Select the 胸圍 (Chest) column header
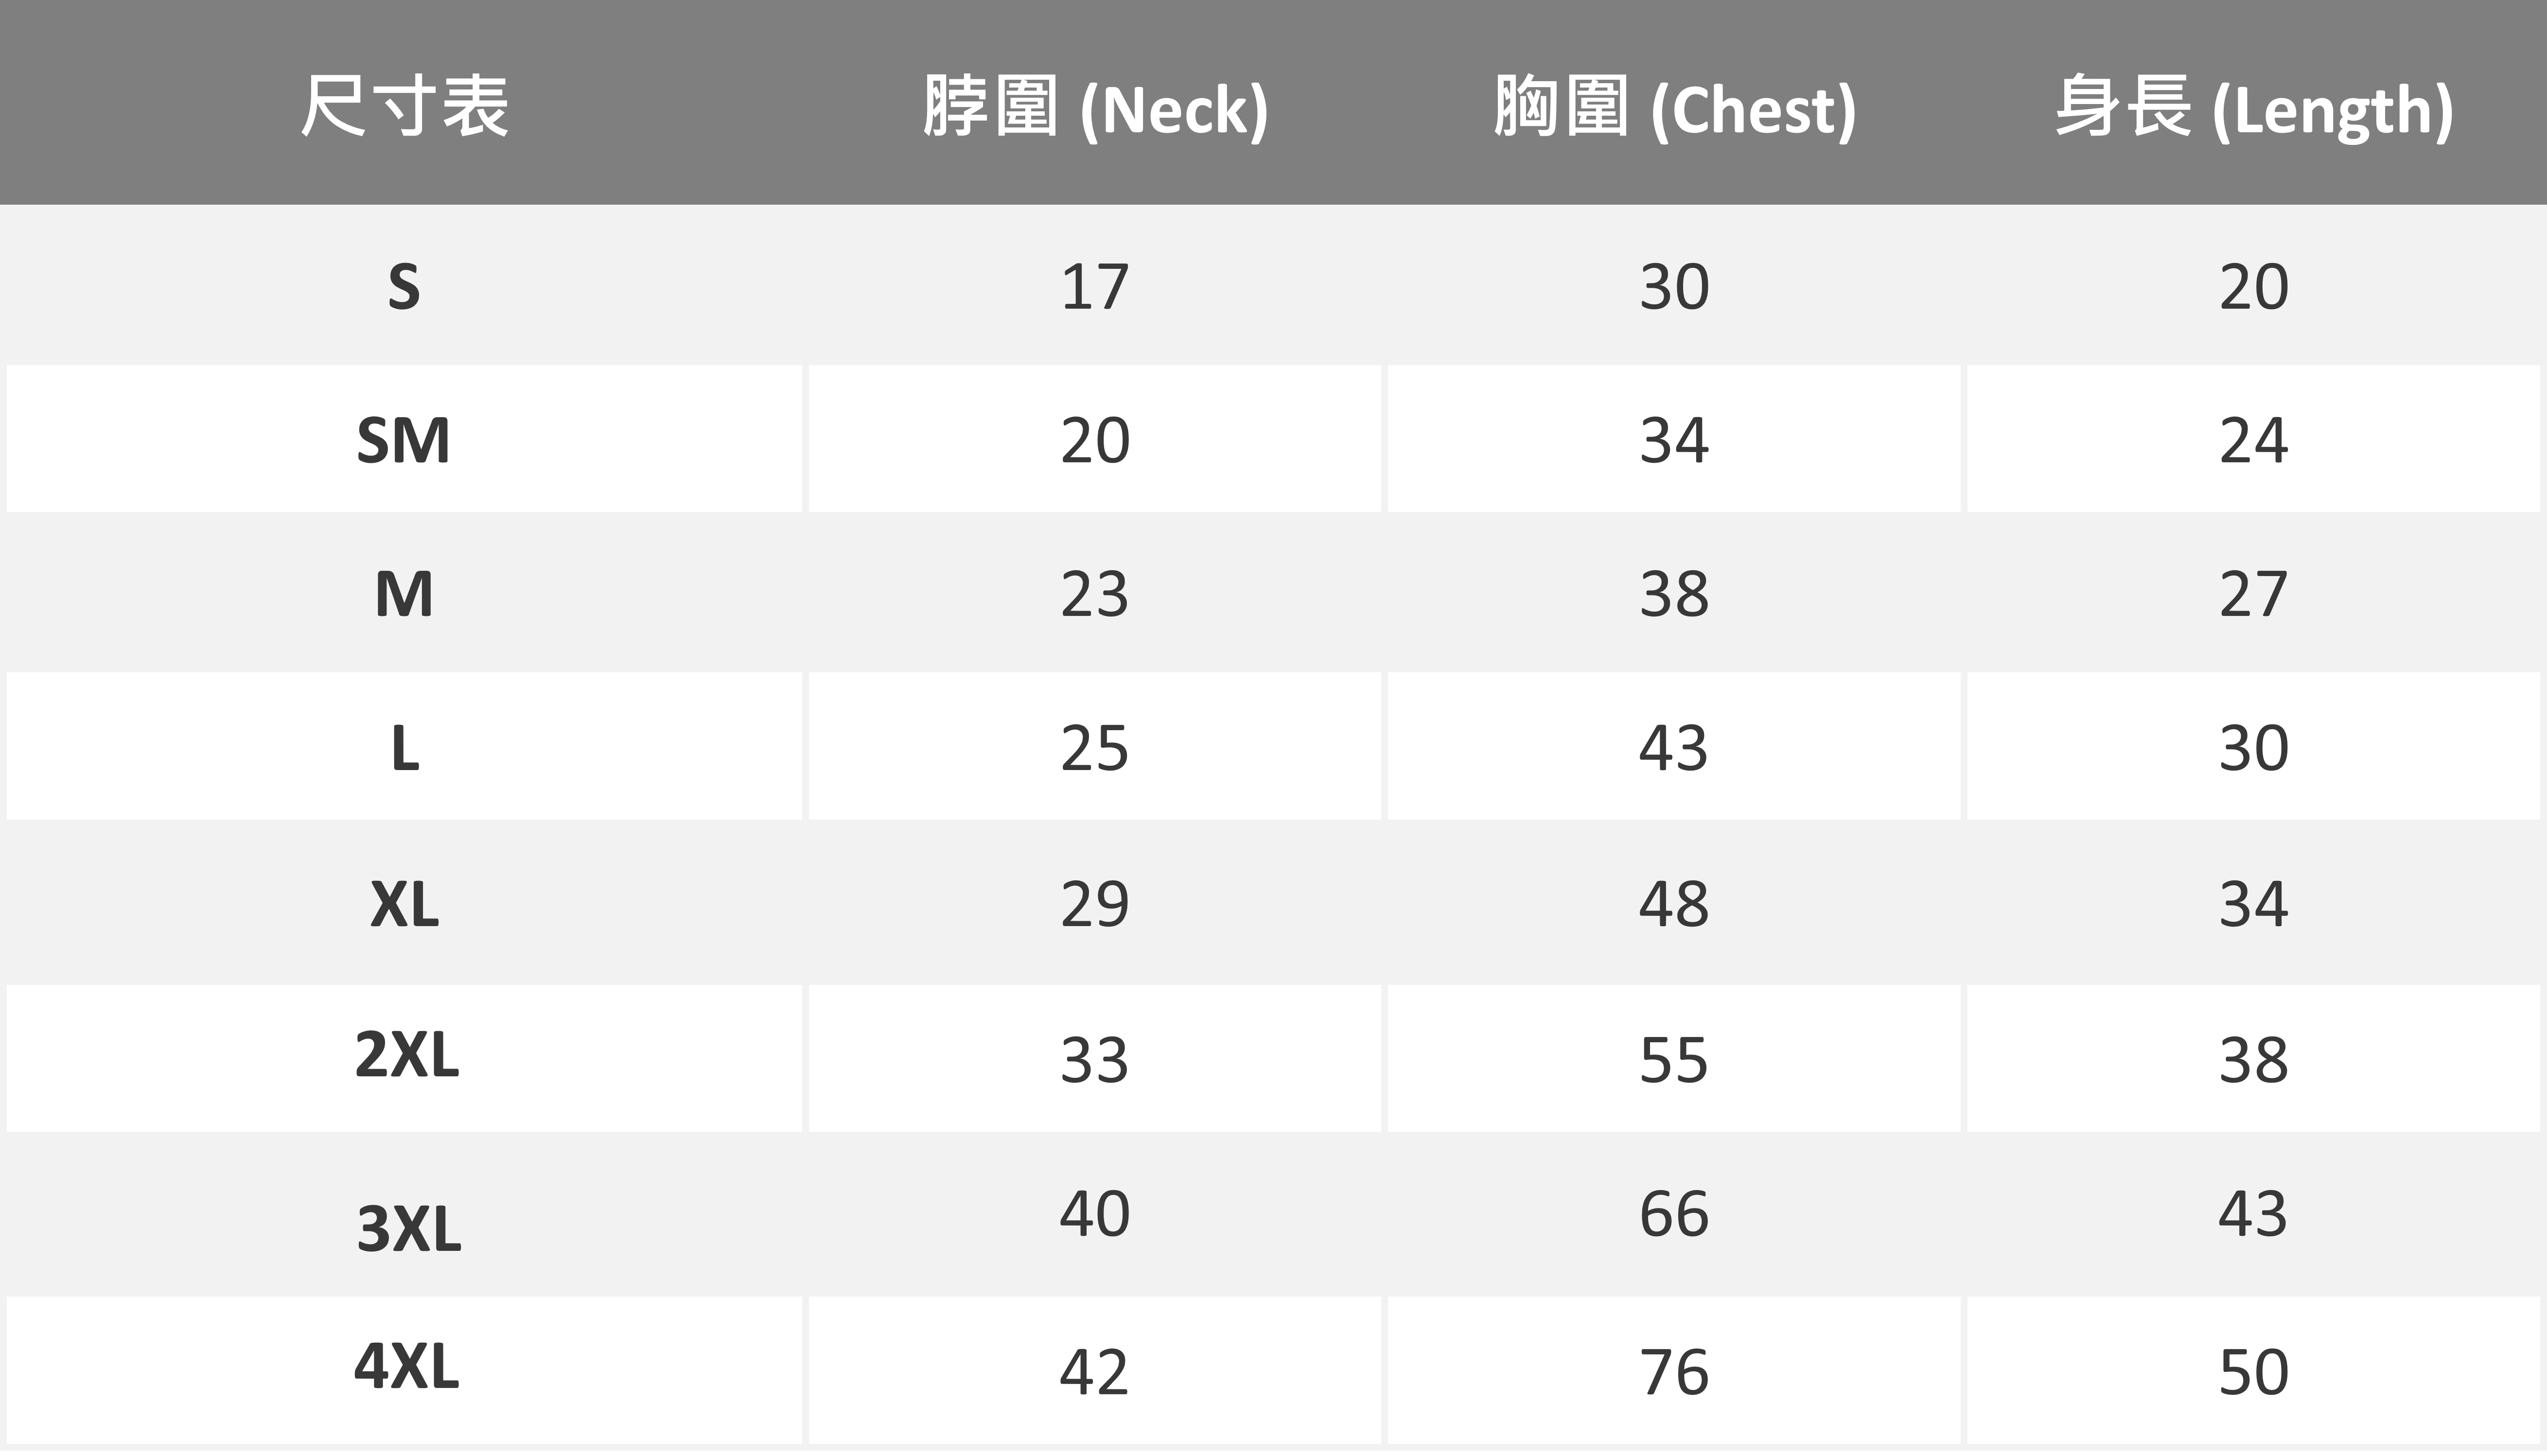Screen dimensions: 2547x1456 1674,106
